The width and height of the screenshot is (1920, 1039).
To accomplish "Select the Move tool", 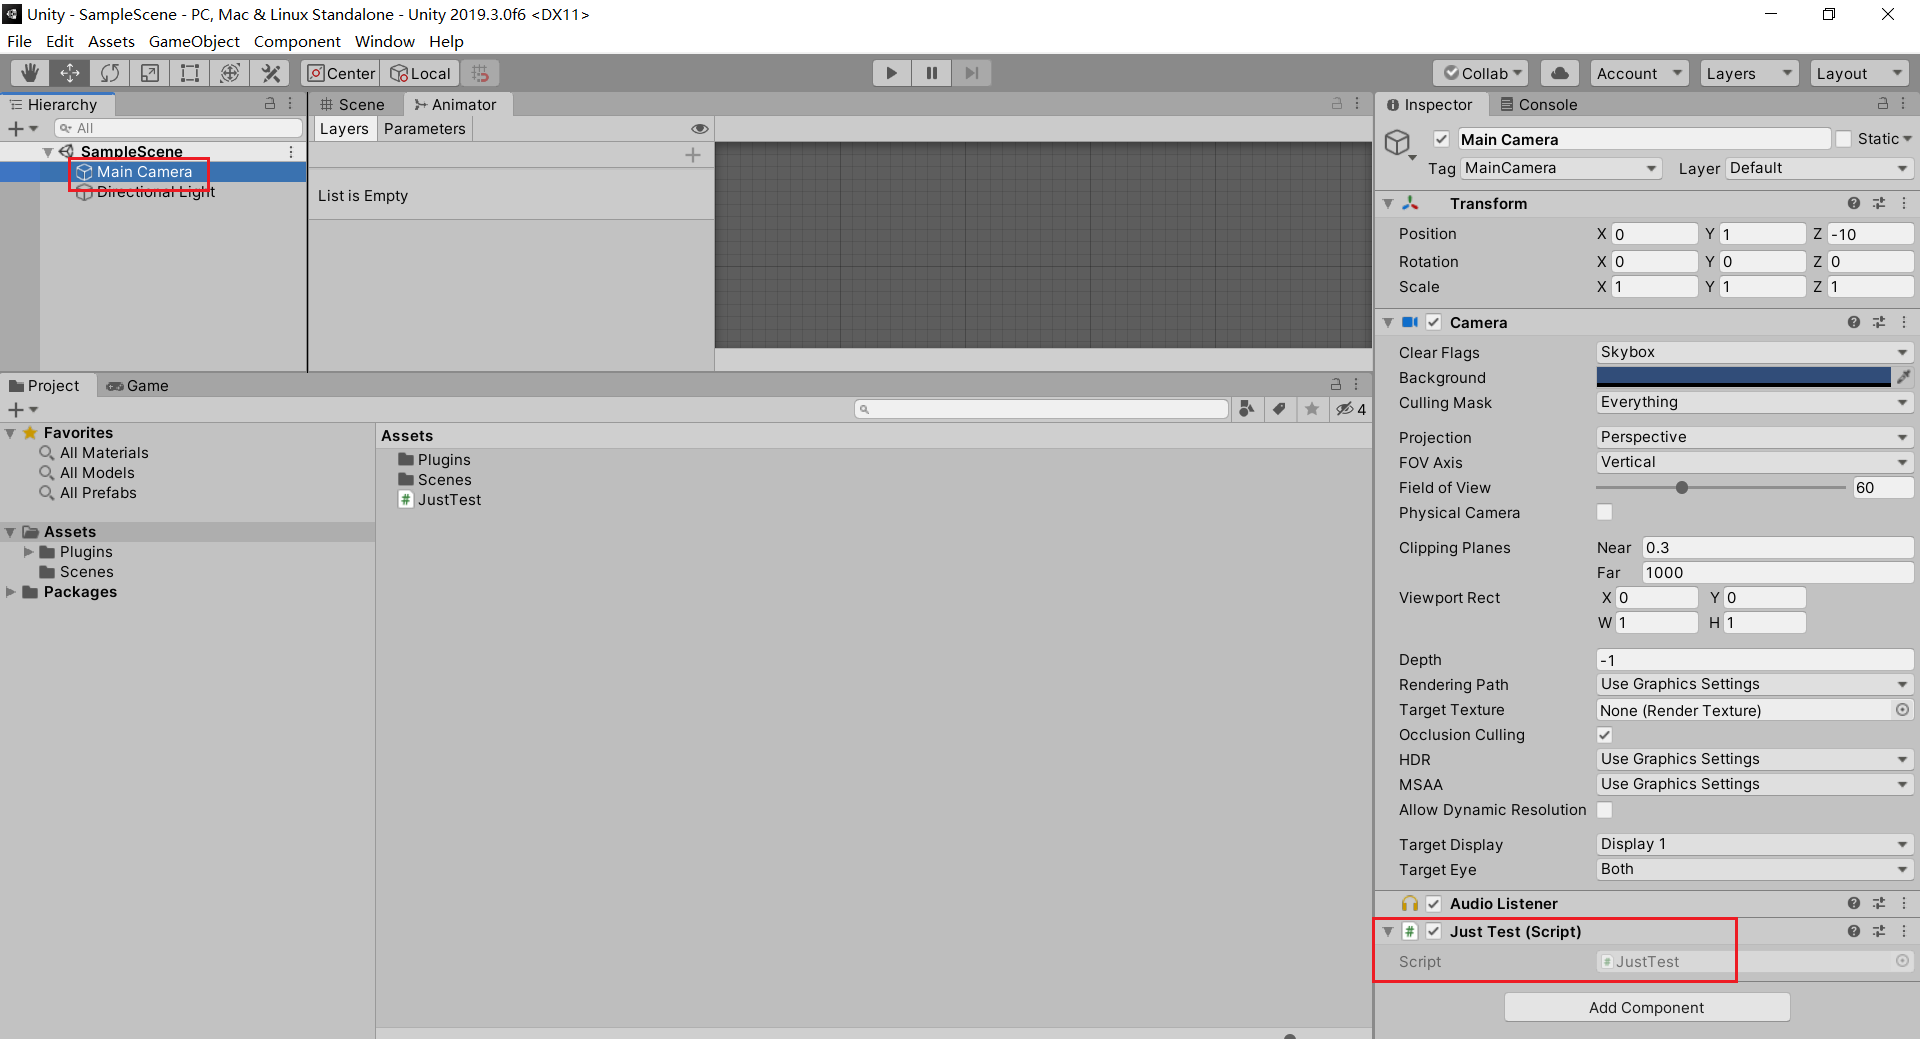I will 70,73.
